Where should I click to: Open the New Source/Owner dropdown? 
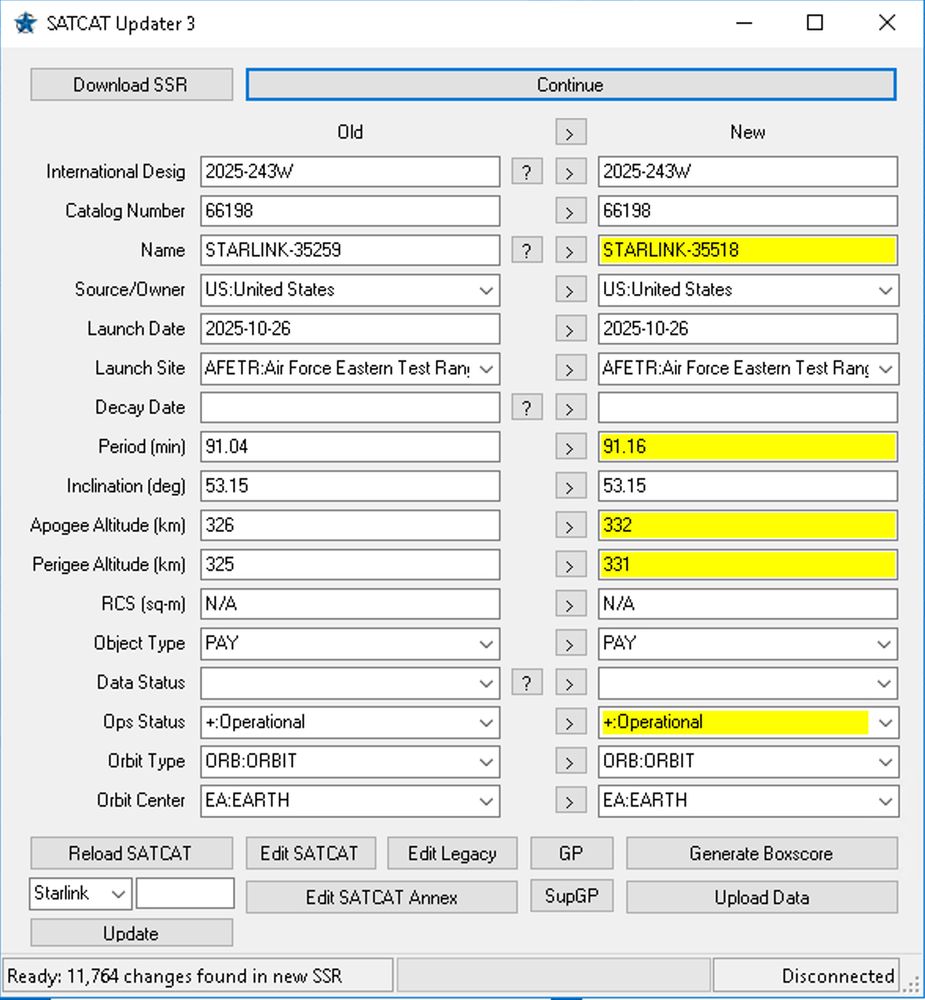pyautogui.click(x=885, y=290)
